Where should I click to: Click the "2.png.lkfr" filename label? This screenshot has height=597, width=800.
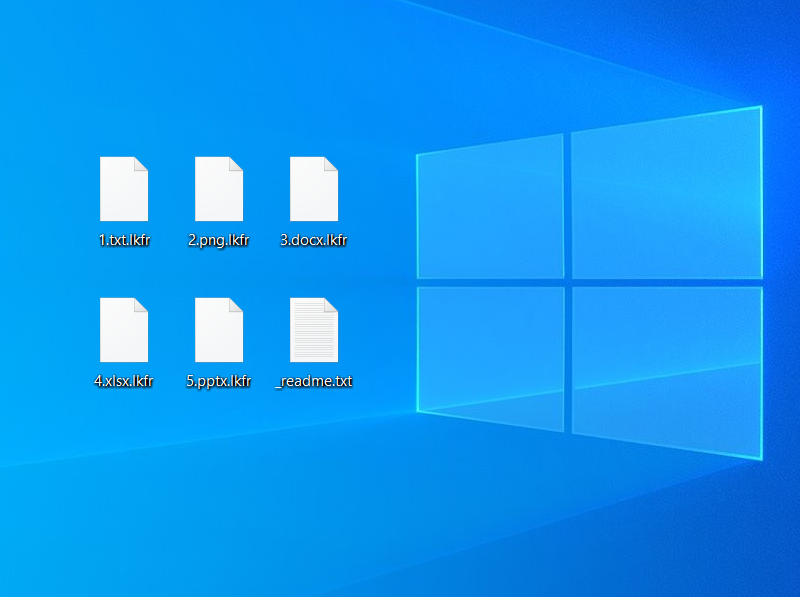(x=219, y=240)
